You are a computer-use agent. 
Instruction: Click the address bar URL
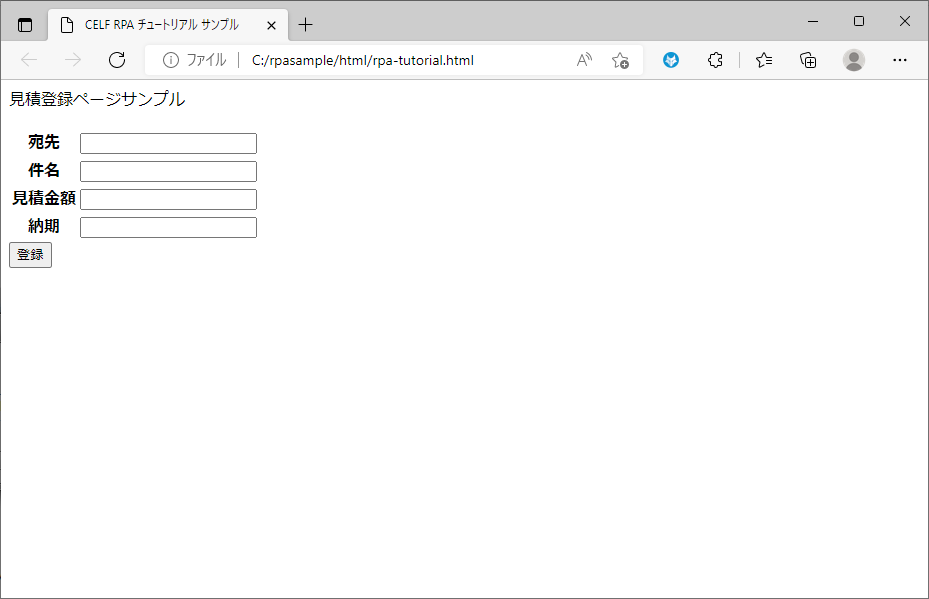(362, 60)
